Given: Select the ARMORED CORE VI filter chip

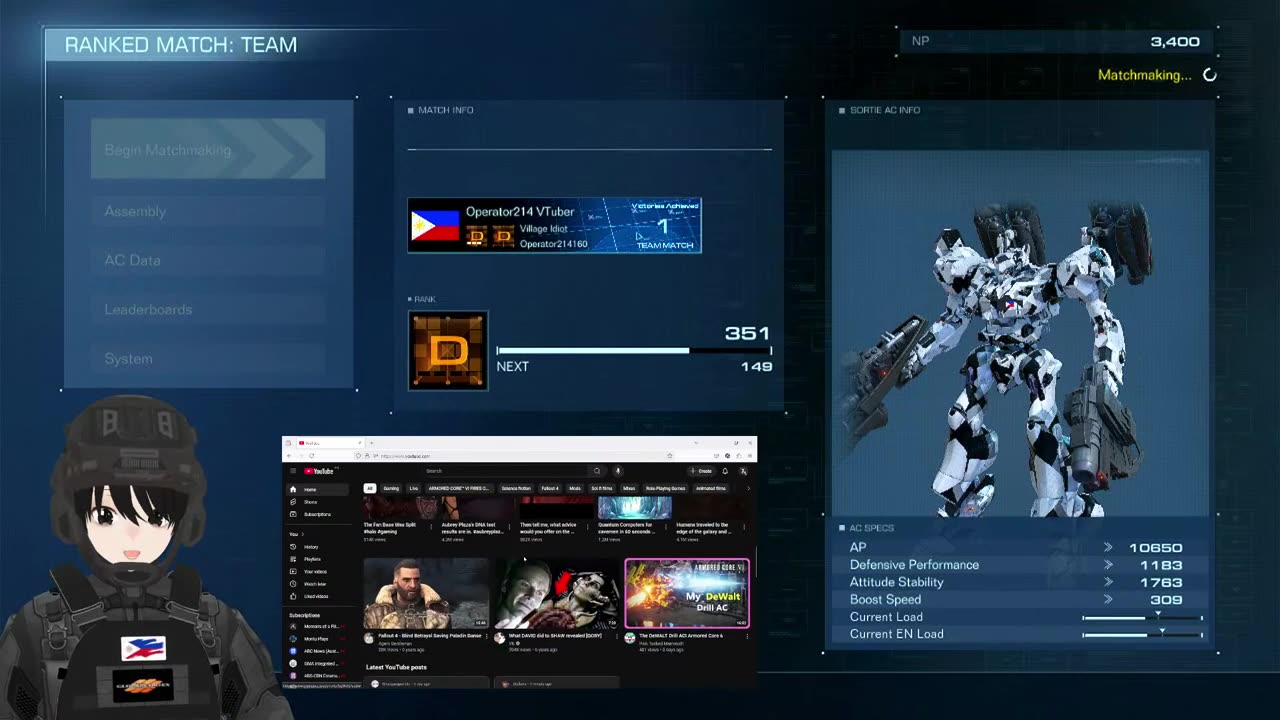Looking at the screenshot, I should pyautogui.click(x=458, y=488).
